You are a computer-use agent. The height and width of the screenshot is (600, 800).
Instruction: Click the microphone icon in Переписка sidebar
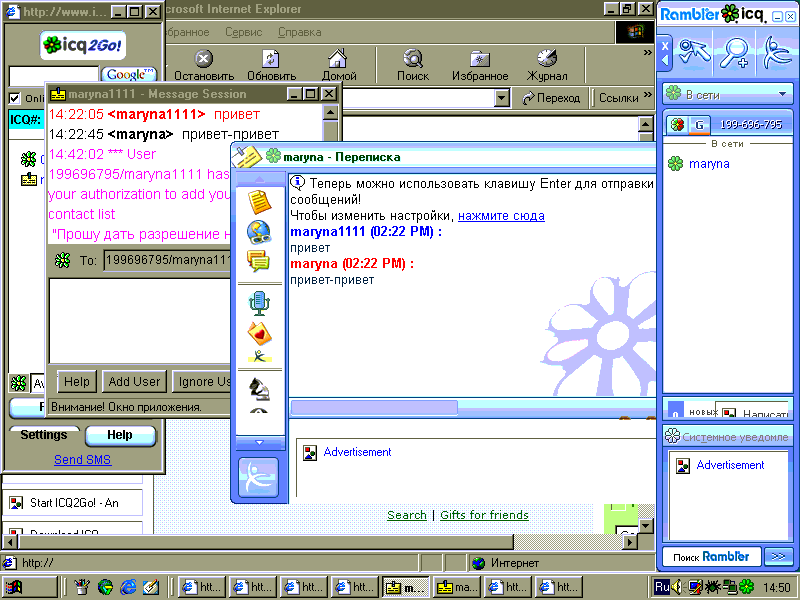point(259,303)
